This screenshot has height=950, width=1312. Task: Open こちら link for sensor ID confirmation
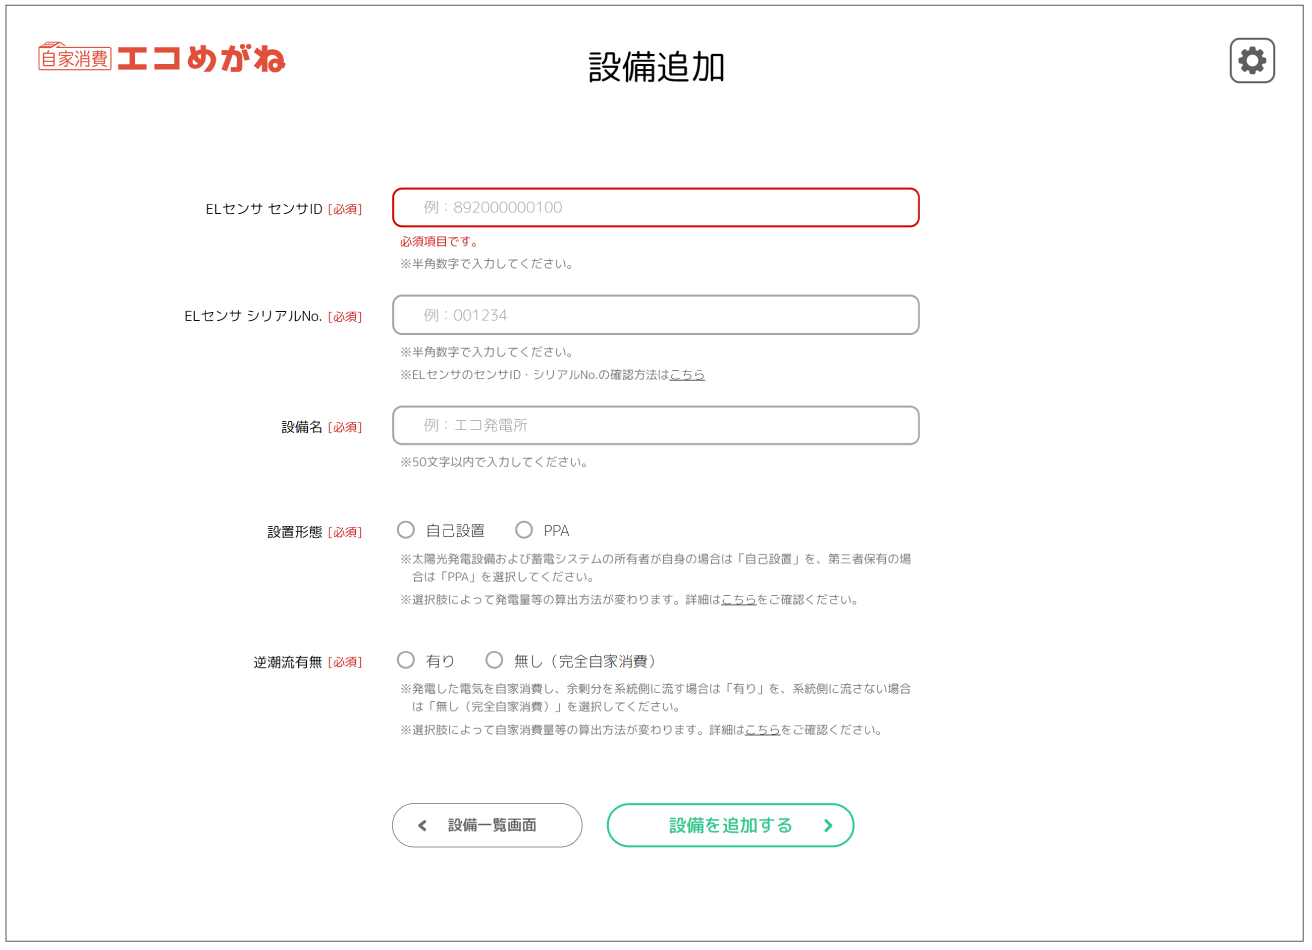(687, 375)
